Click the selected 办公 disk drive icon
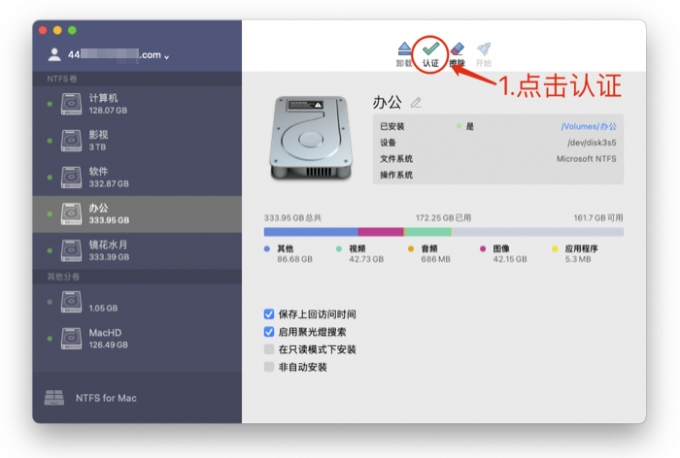This screenshot has width=680, height=458. click(x=71, y=214)
